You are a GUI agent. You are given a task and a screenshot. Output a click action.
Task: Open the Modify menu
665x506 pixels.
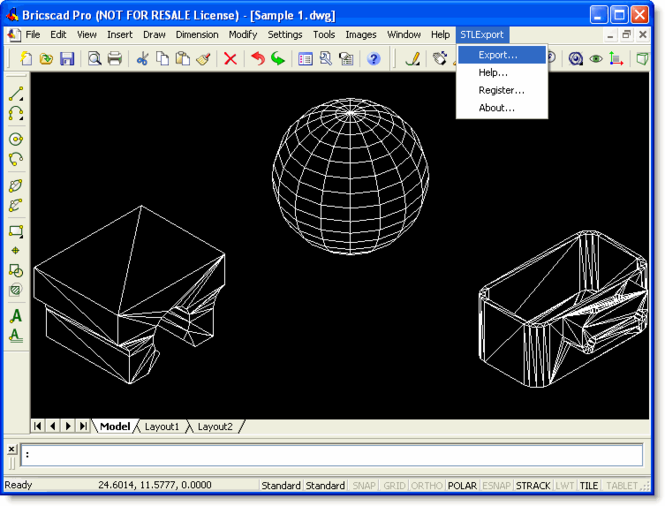point(243,34)
